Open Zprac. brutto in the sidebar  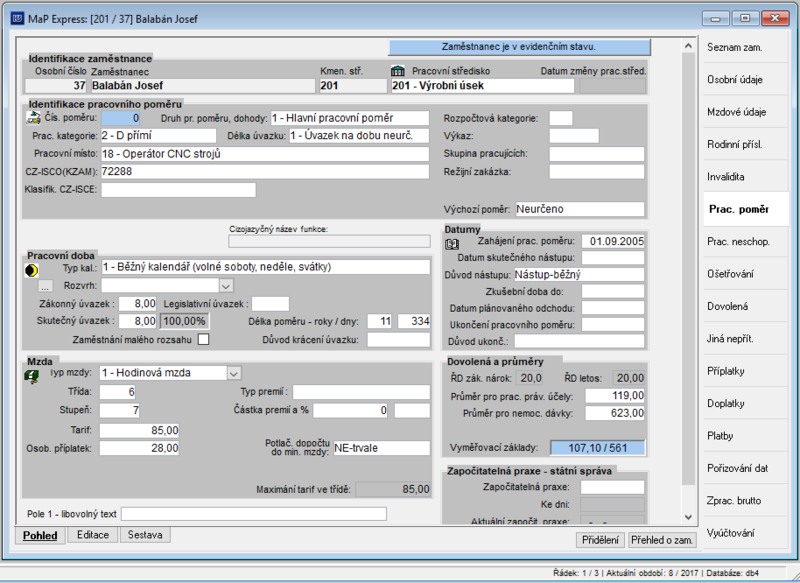pyautogui.click(x=745, y=500)
